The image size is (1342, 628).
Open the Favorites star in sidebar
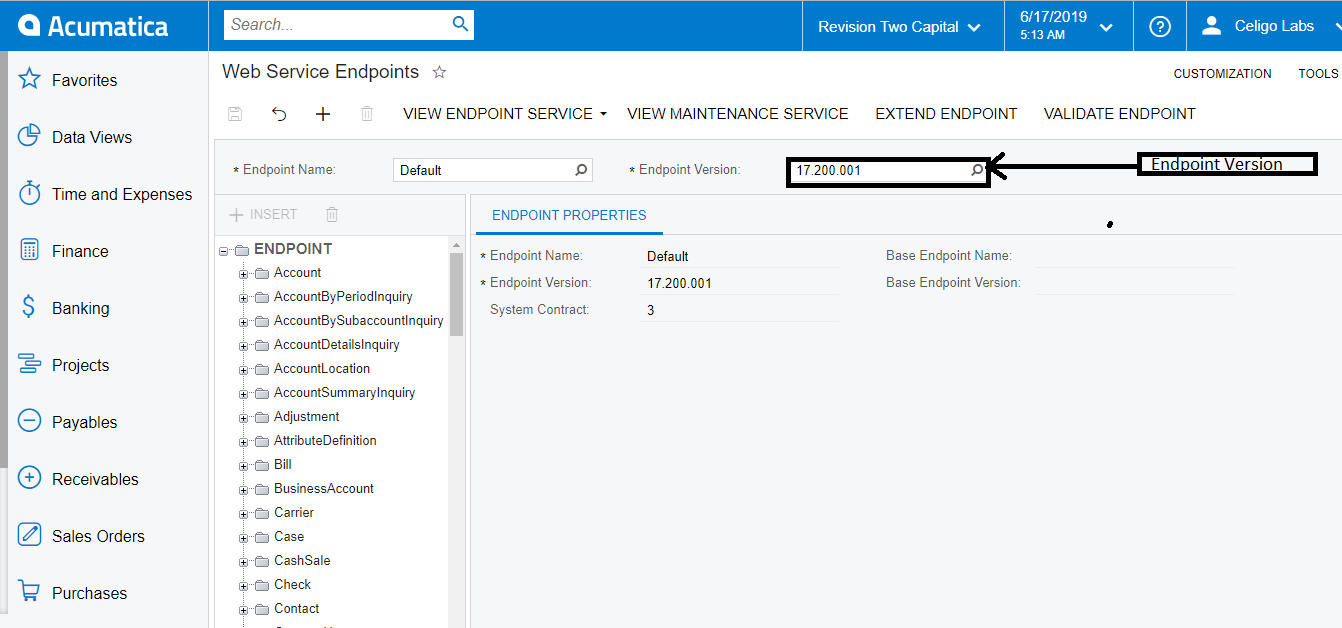[29, 79]
